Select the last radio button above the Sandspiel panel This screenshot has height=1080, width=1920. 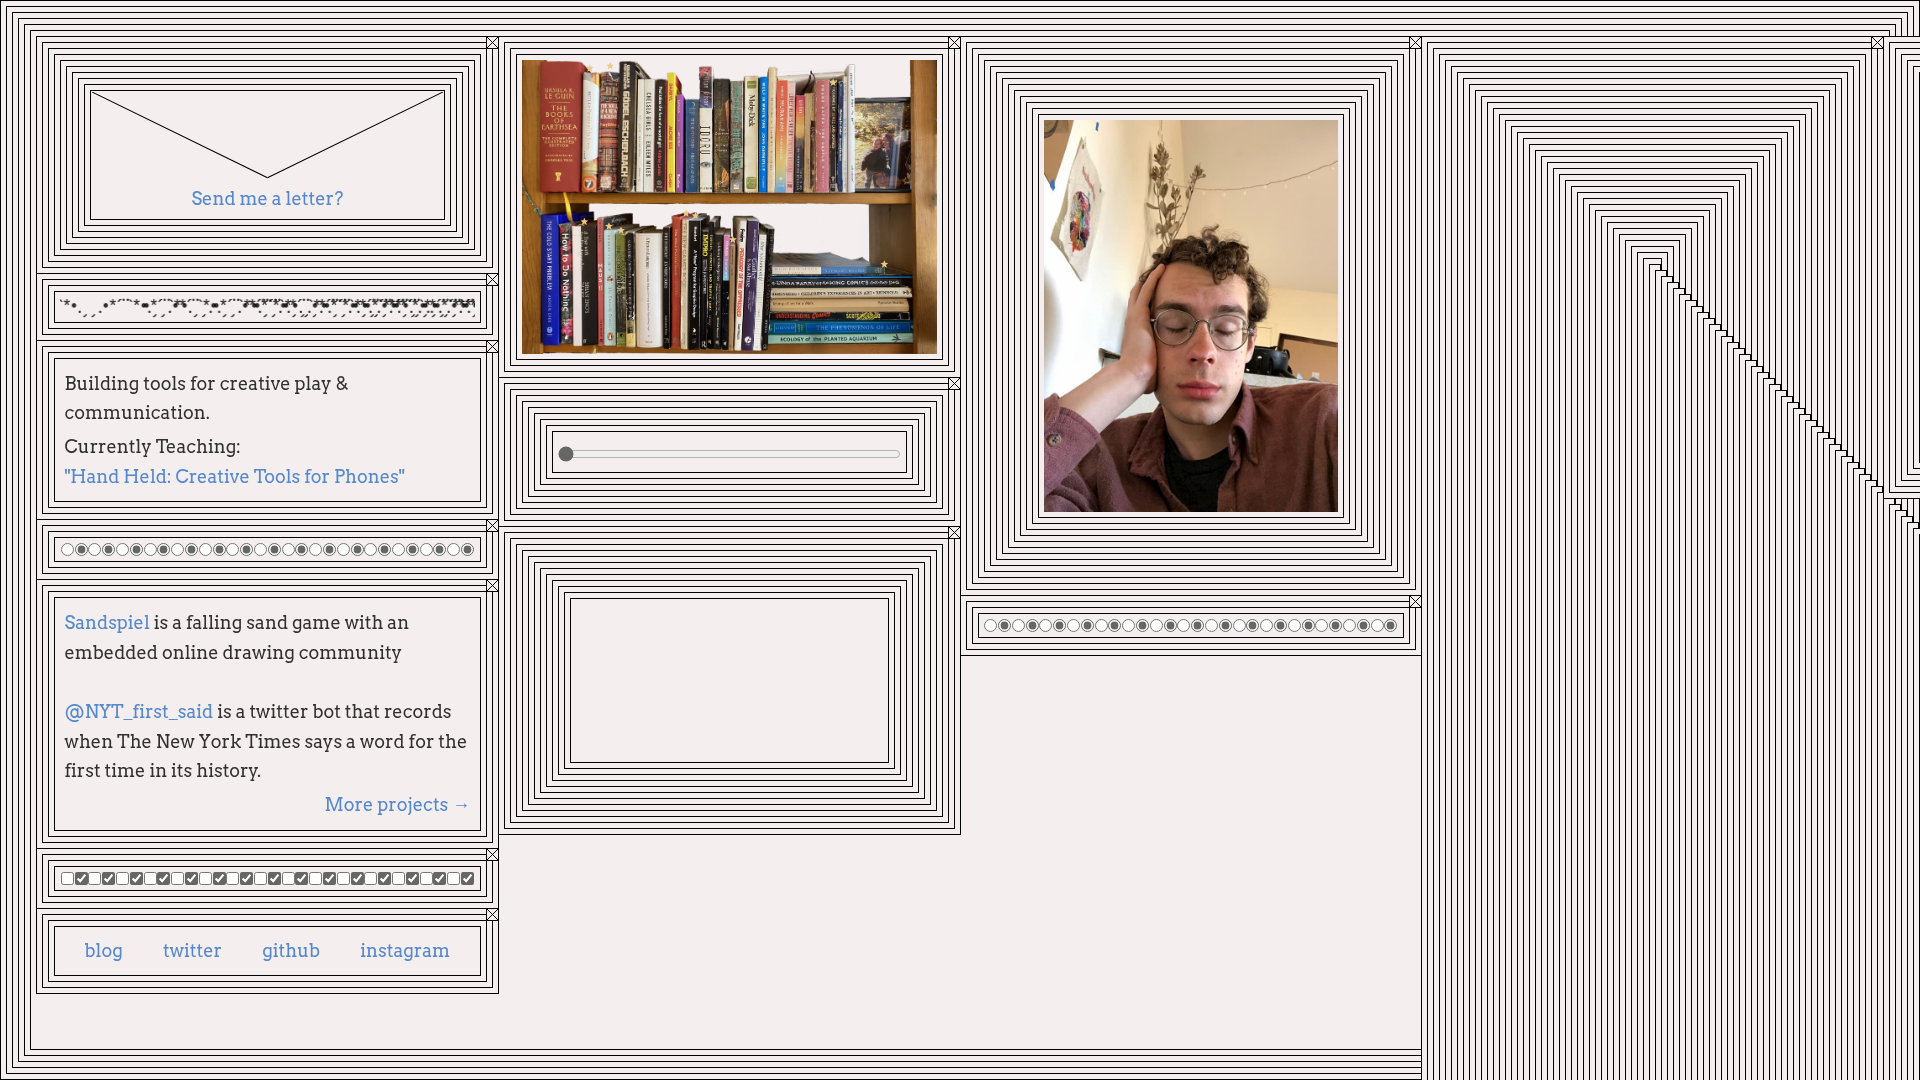tap(467, 550)
